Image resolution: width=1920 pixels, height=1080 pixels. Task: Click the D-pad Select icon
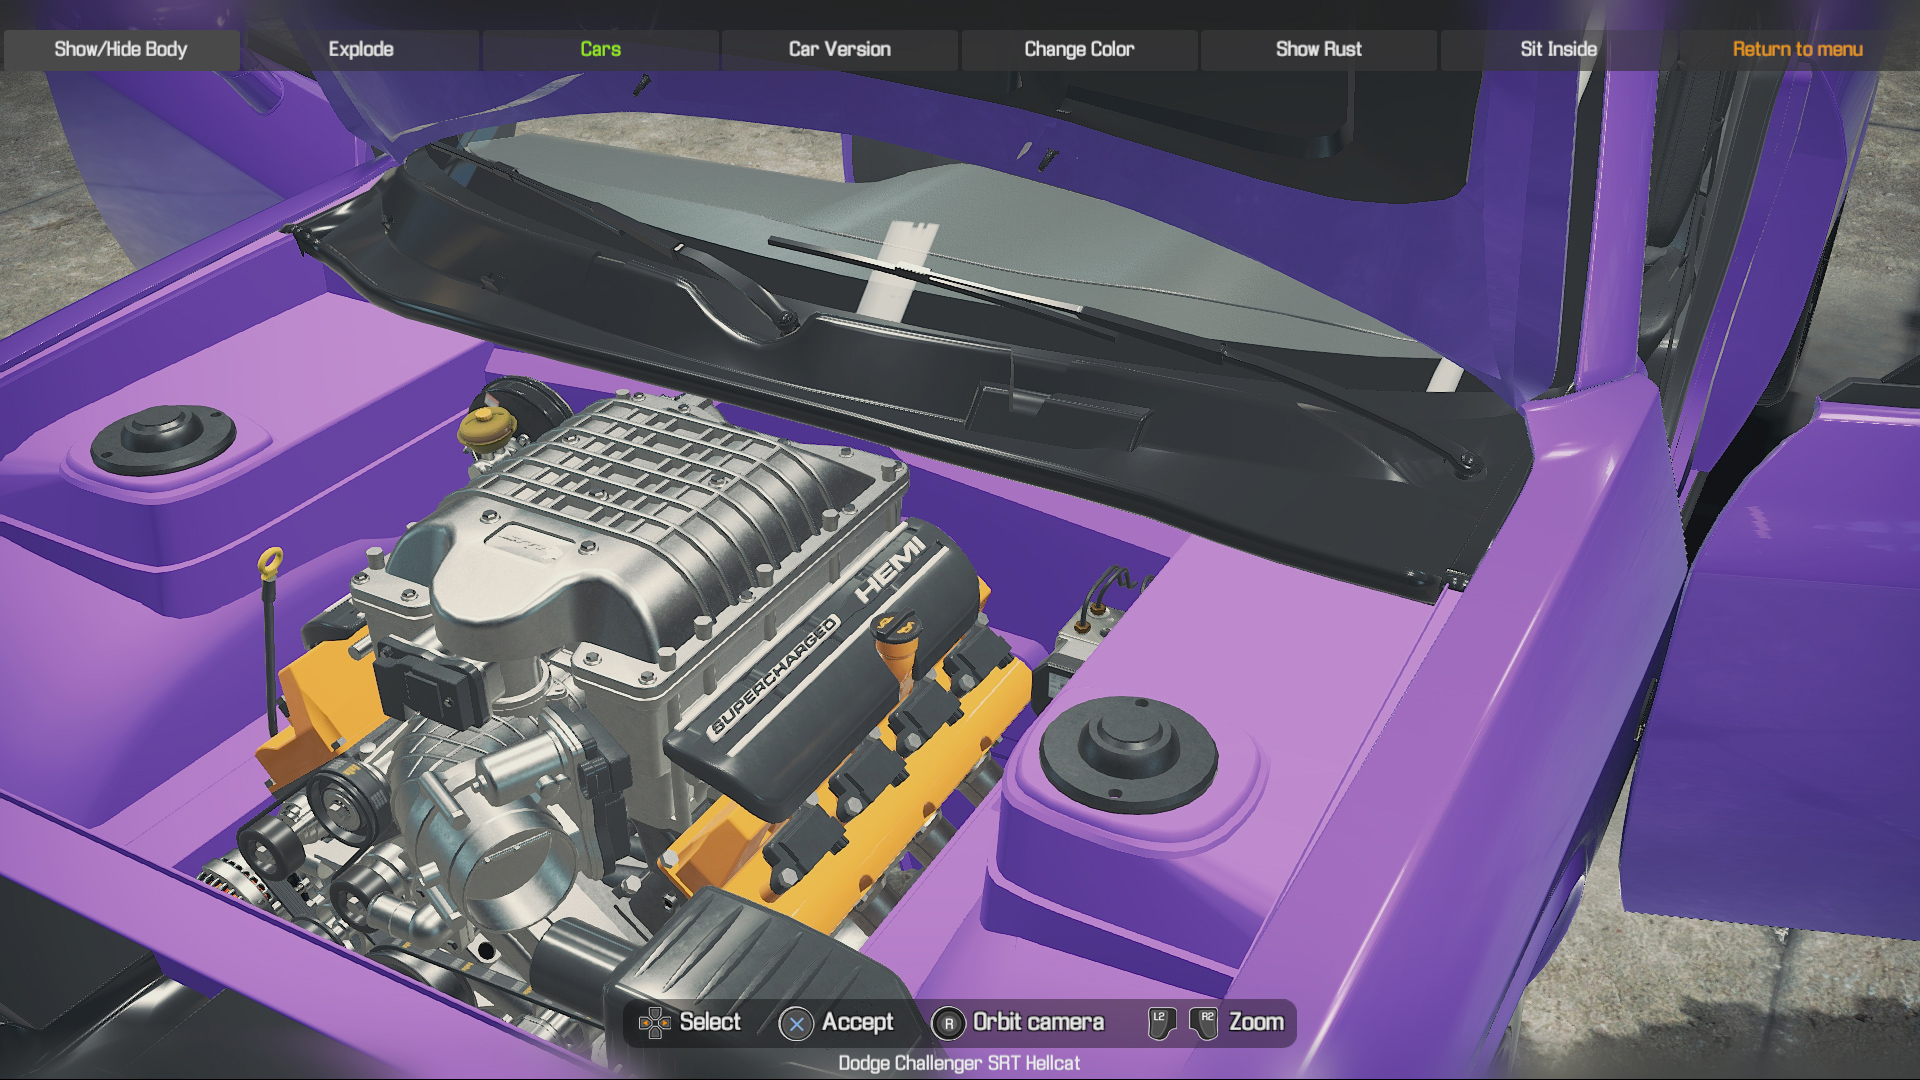click(x=657, y=1022)
